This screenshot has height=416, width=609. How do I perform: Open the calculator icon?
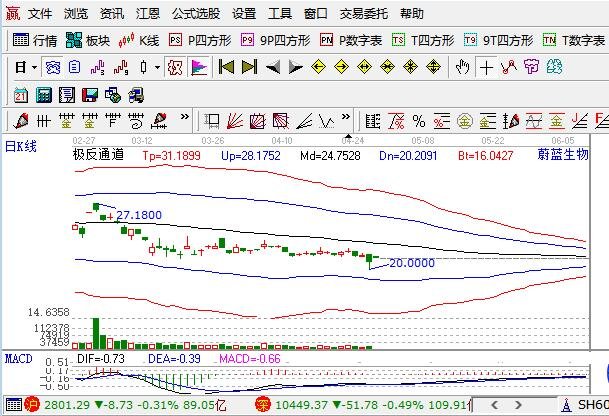[44, 95]
